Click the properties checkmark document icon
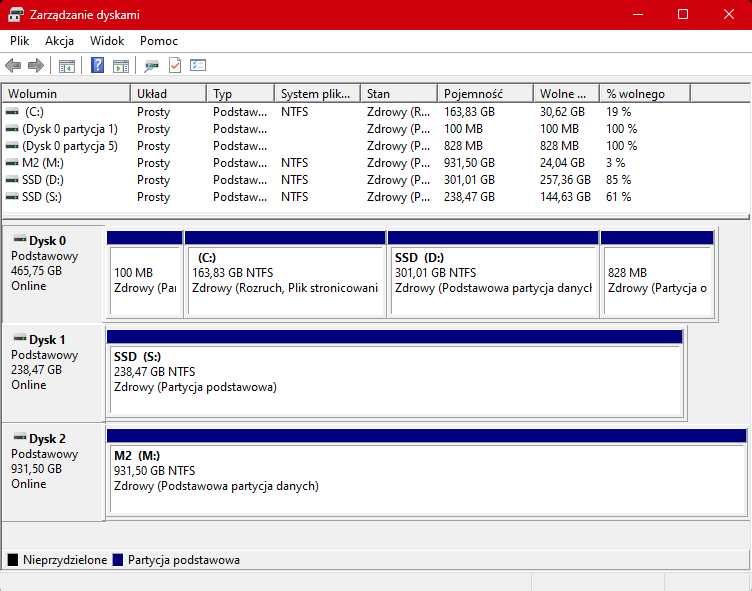The height and width of the screenshot is (591, 752). coord(175,65)
